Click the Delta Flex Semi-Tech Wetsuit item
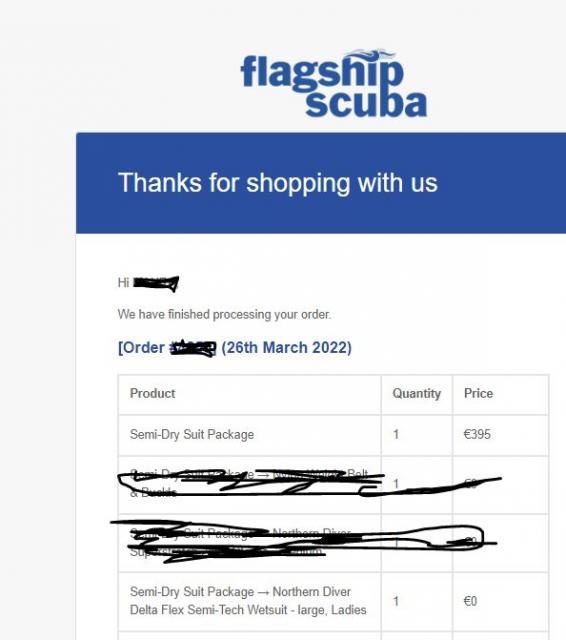The image size is (566, 640). tap(248, 601)
